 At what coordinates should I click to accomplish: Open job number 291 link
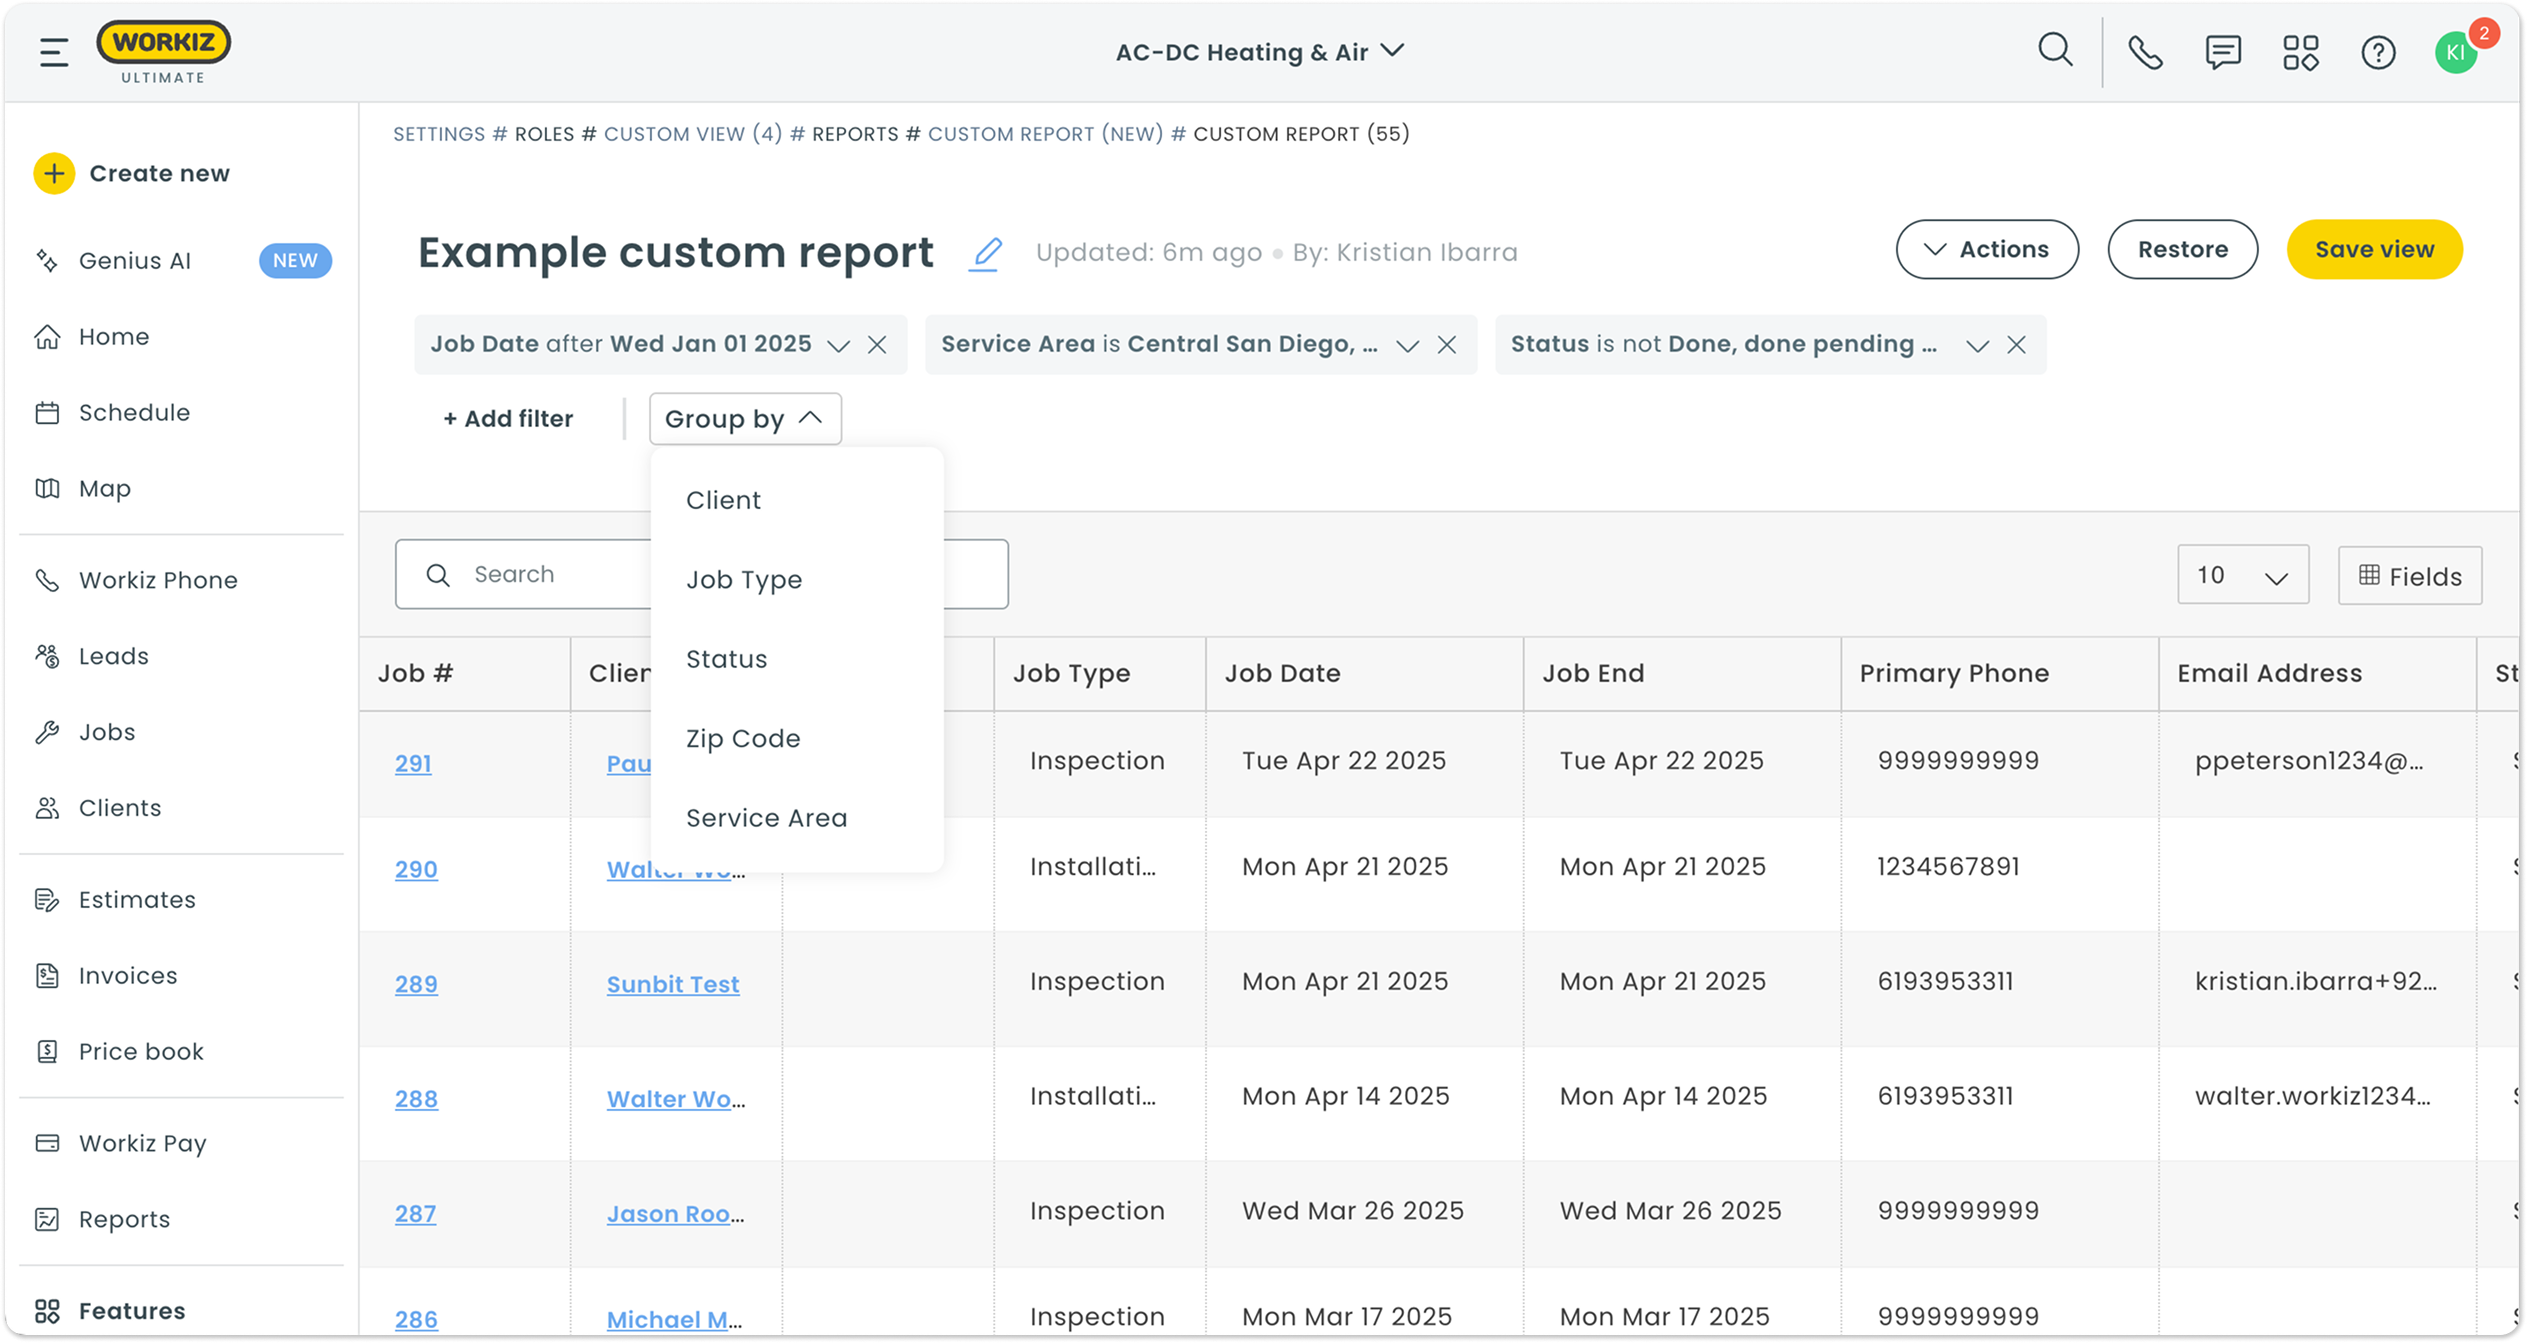point(413,764)
